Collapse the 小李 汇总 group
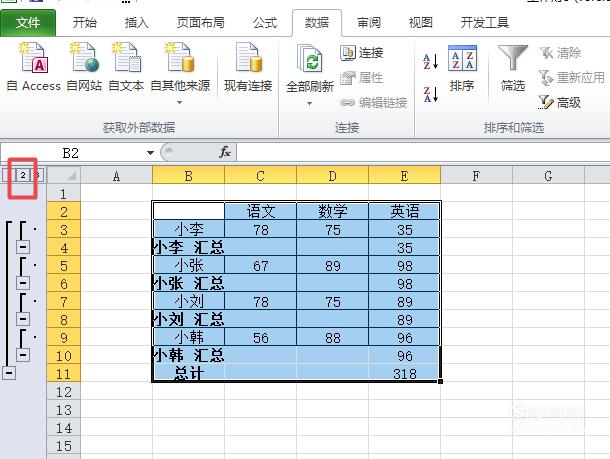 pos(23,247)
